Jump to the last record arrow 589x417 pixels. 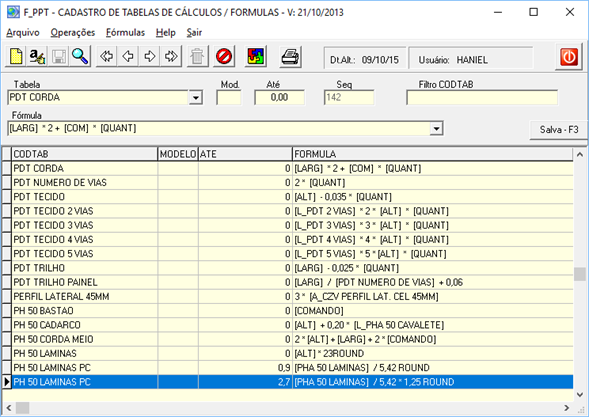click(171, 57)
